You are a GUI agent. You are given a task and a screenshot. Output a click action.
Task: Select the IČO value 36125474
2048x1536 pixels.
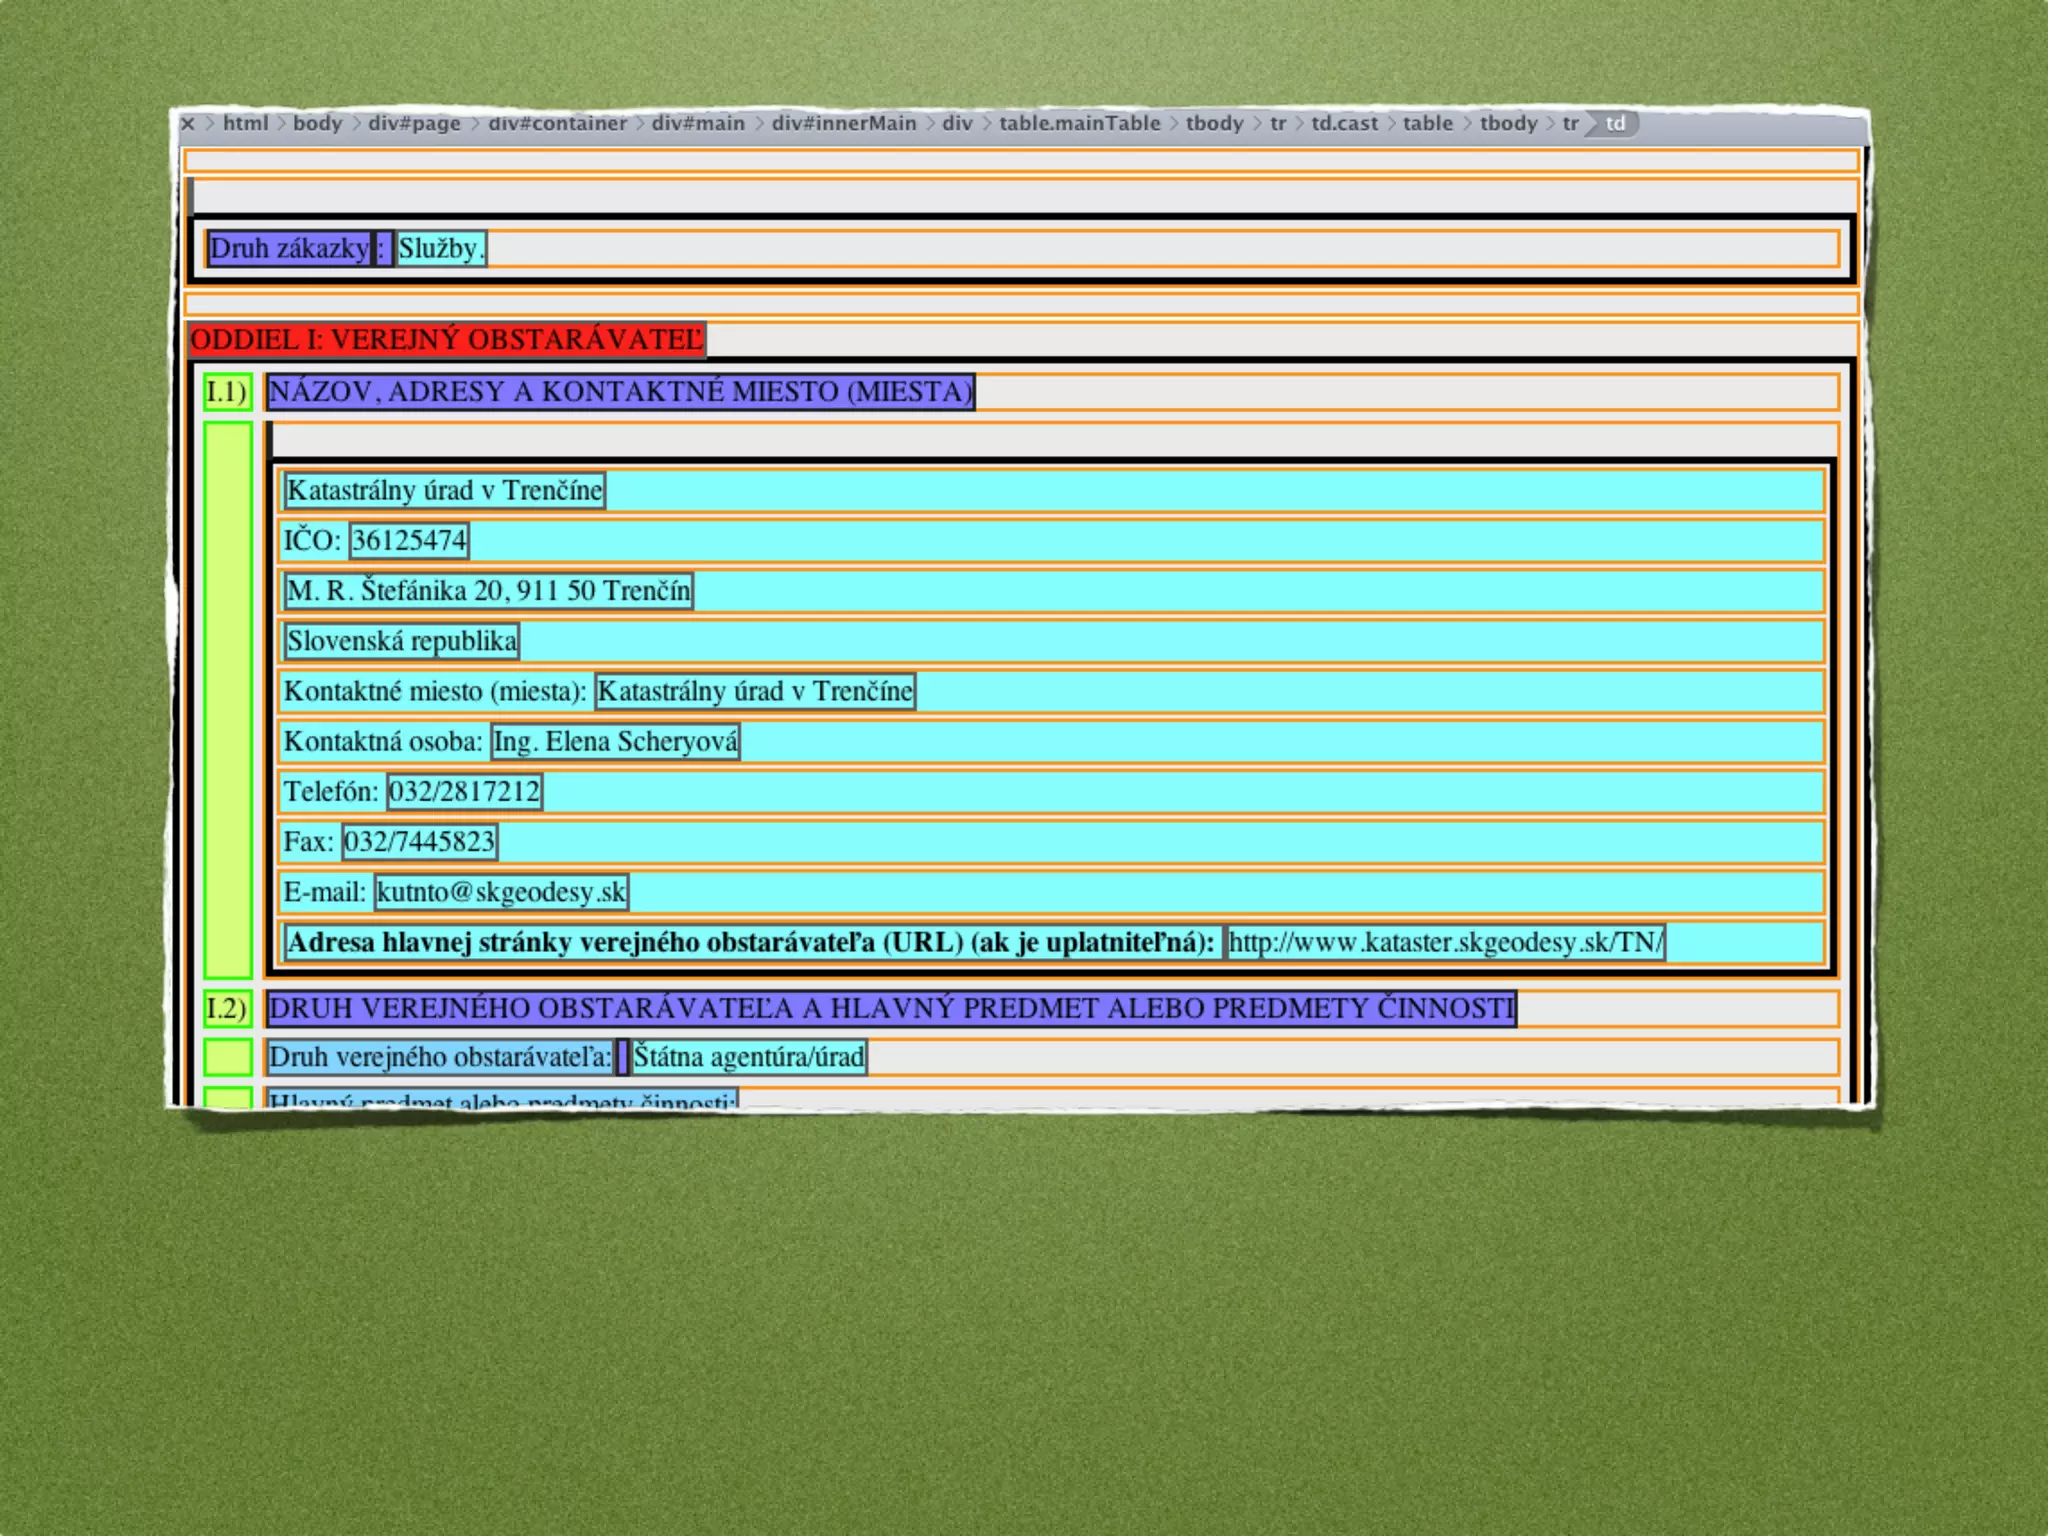coord(409,541)
